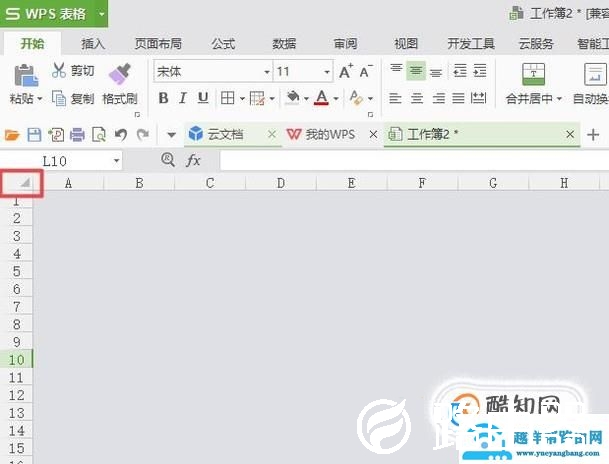Align text left
This screenshot has width=609, height=464.
(395, 98)
